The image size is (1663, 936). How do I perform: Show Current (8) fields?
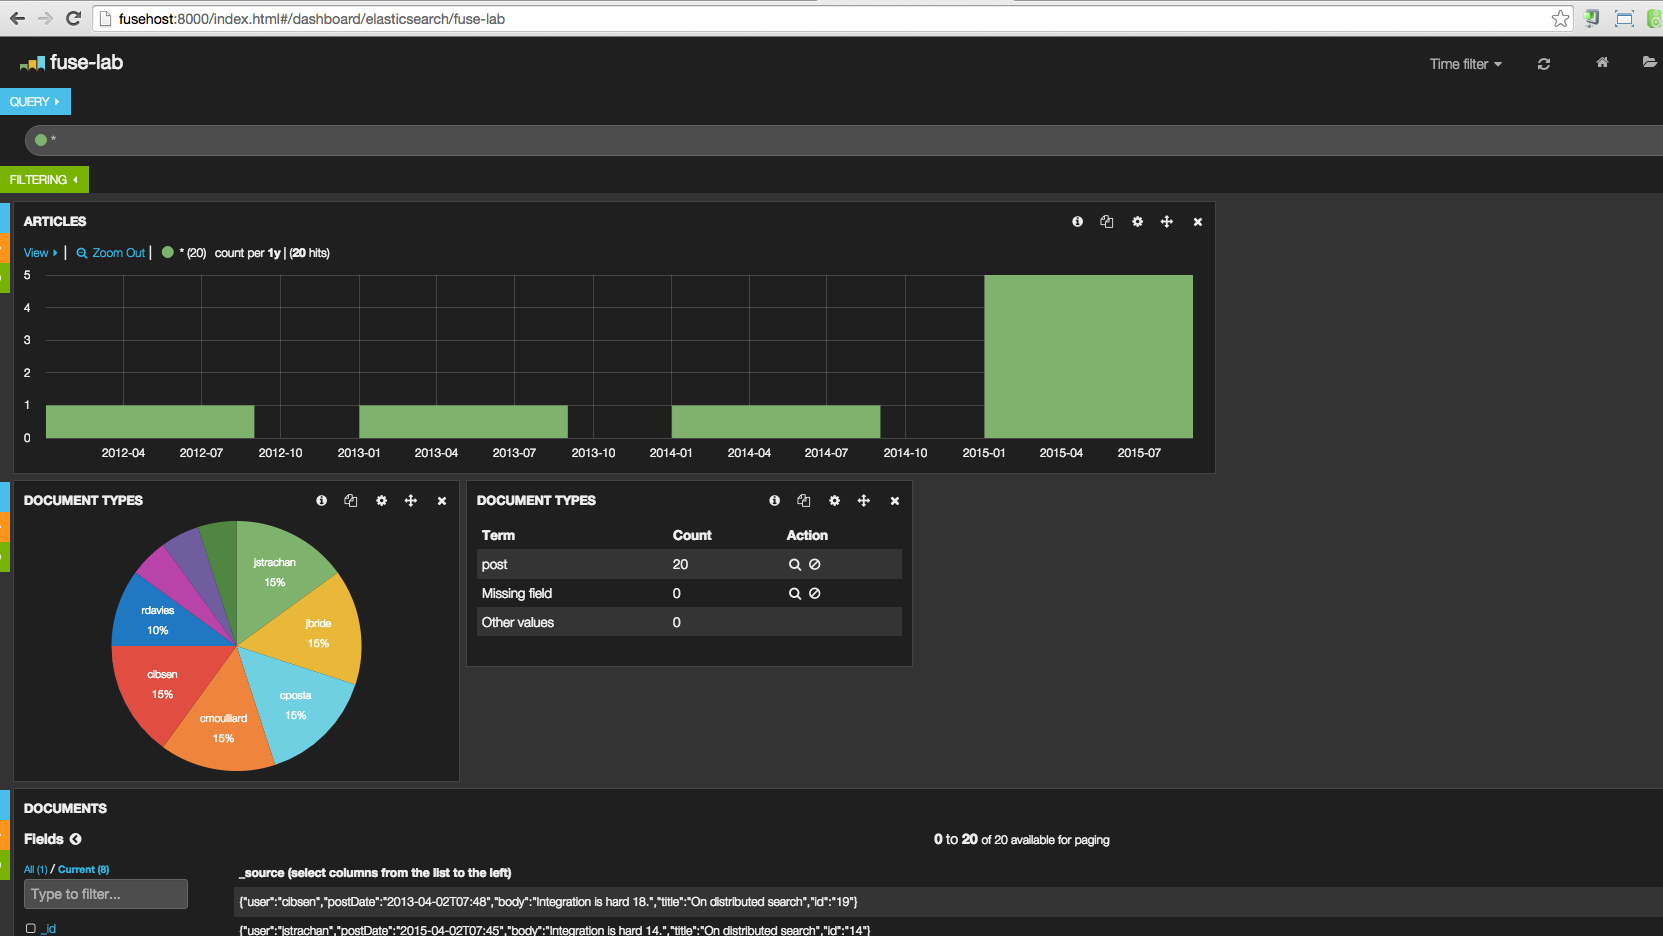tap(83, 870)
